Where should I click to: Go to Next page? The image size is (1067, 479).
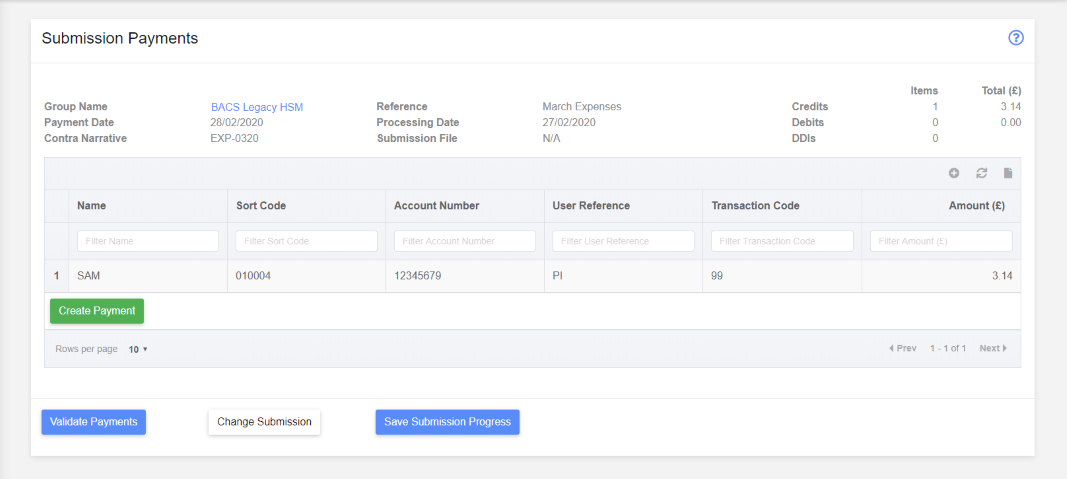click(x=993, y=348)
